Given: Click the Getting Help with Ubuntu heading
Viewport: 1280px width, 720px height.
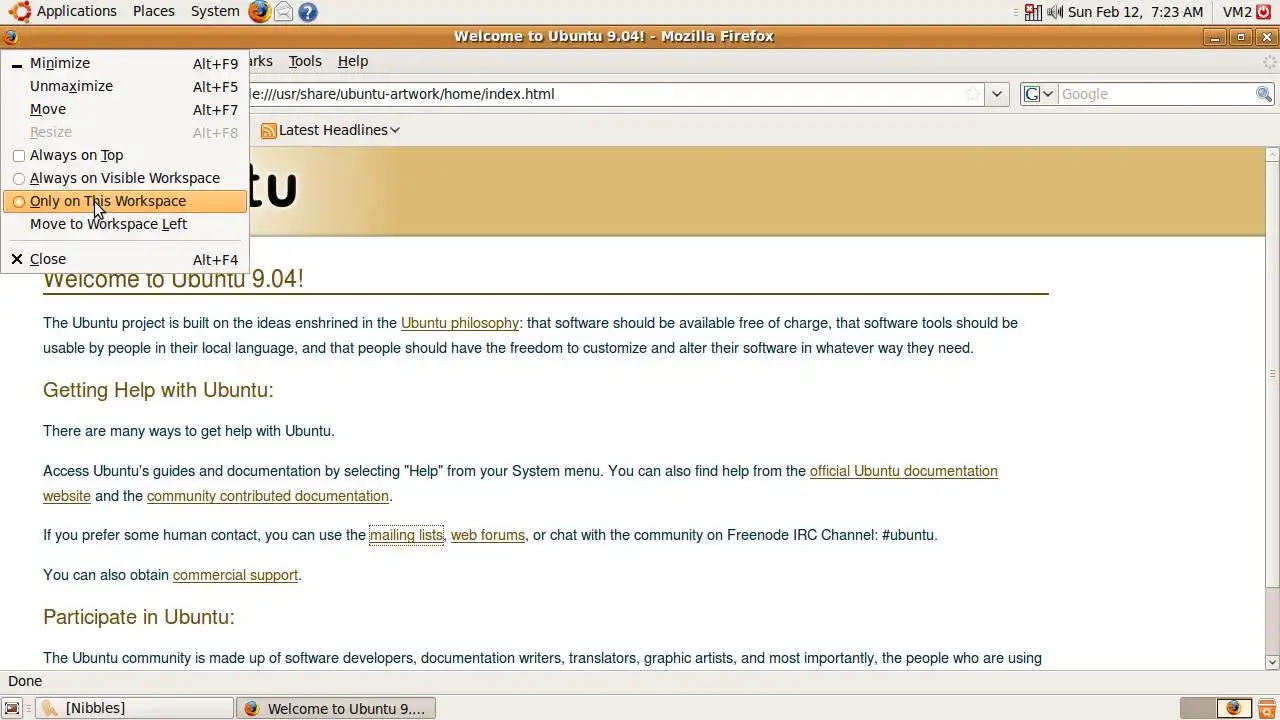Looking at the screenshot, I should pos(158,390).
